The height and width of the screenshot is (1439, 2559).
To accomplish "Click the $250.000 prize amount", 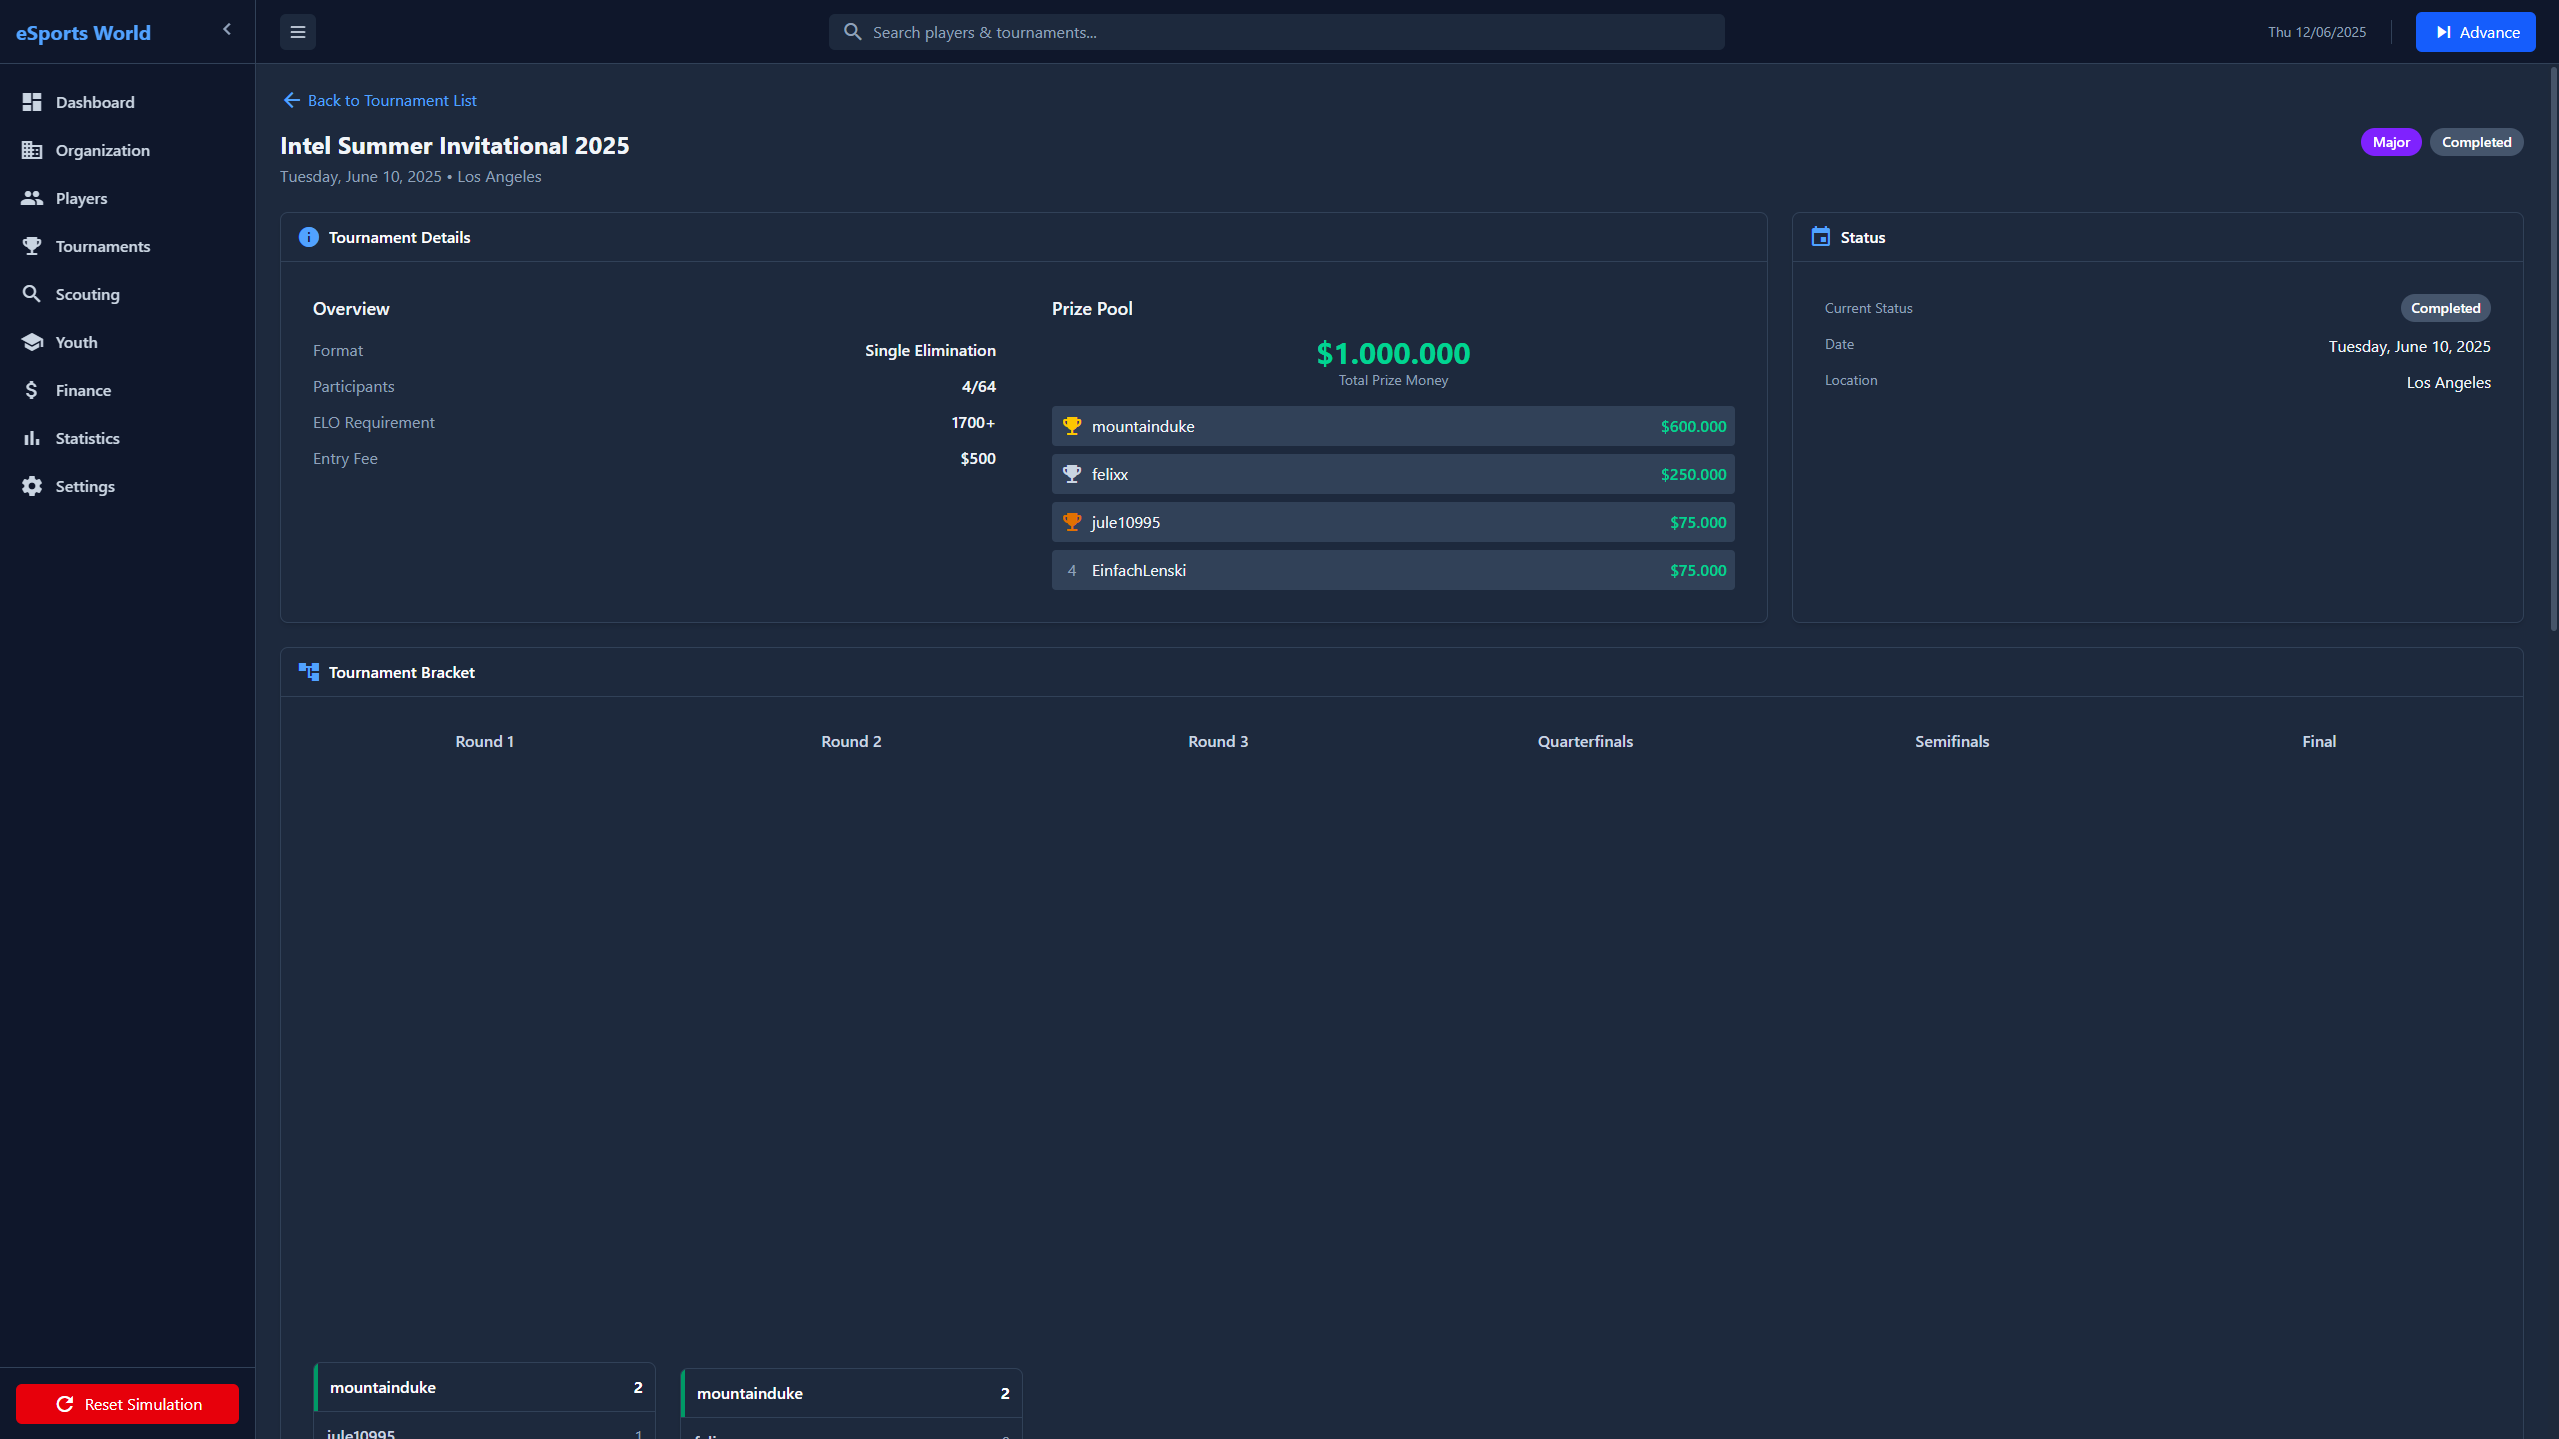I will pyautogui.click(x=1693, y=474).
